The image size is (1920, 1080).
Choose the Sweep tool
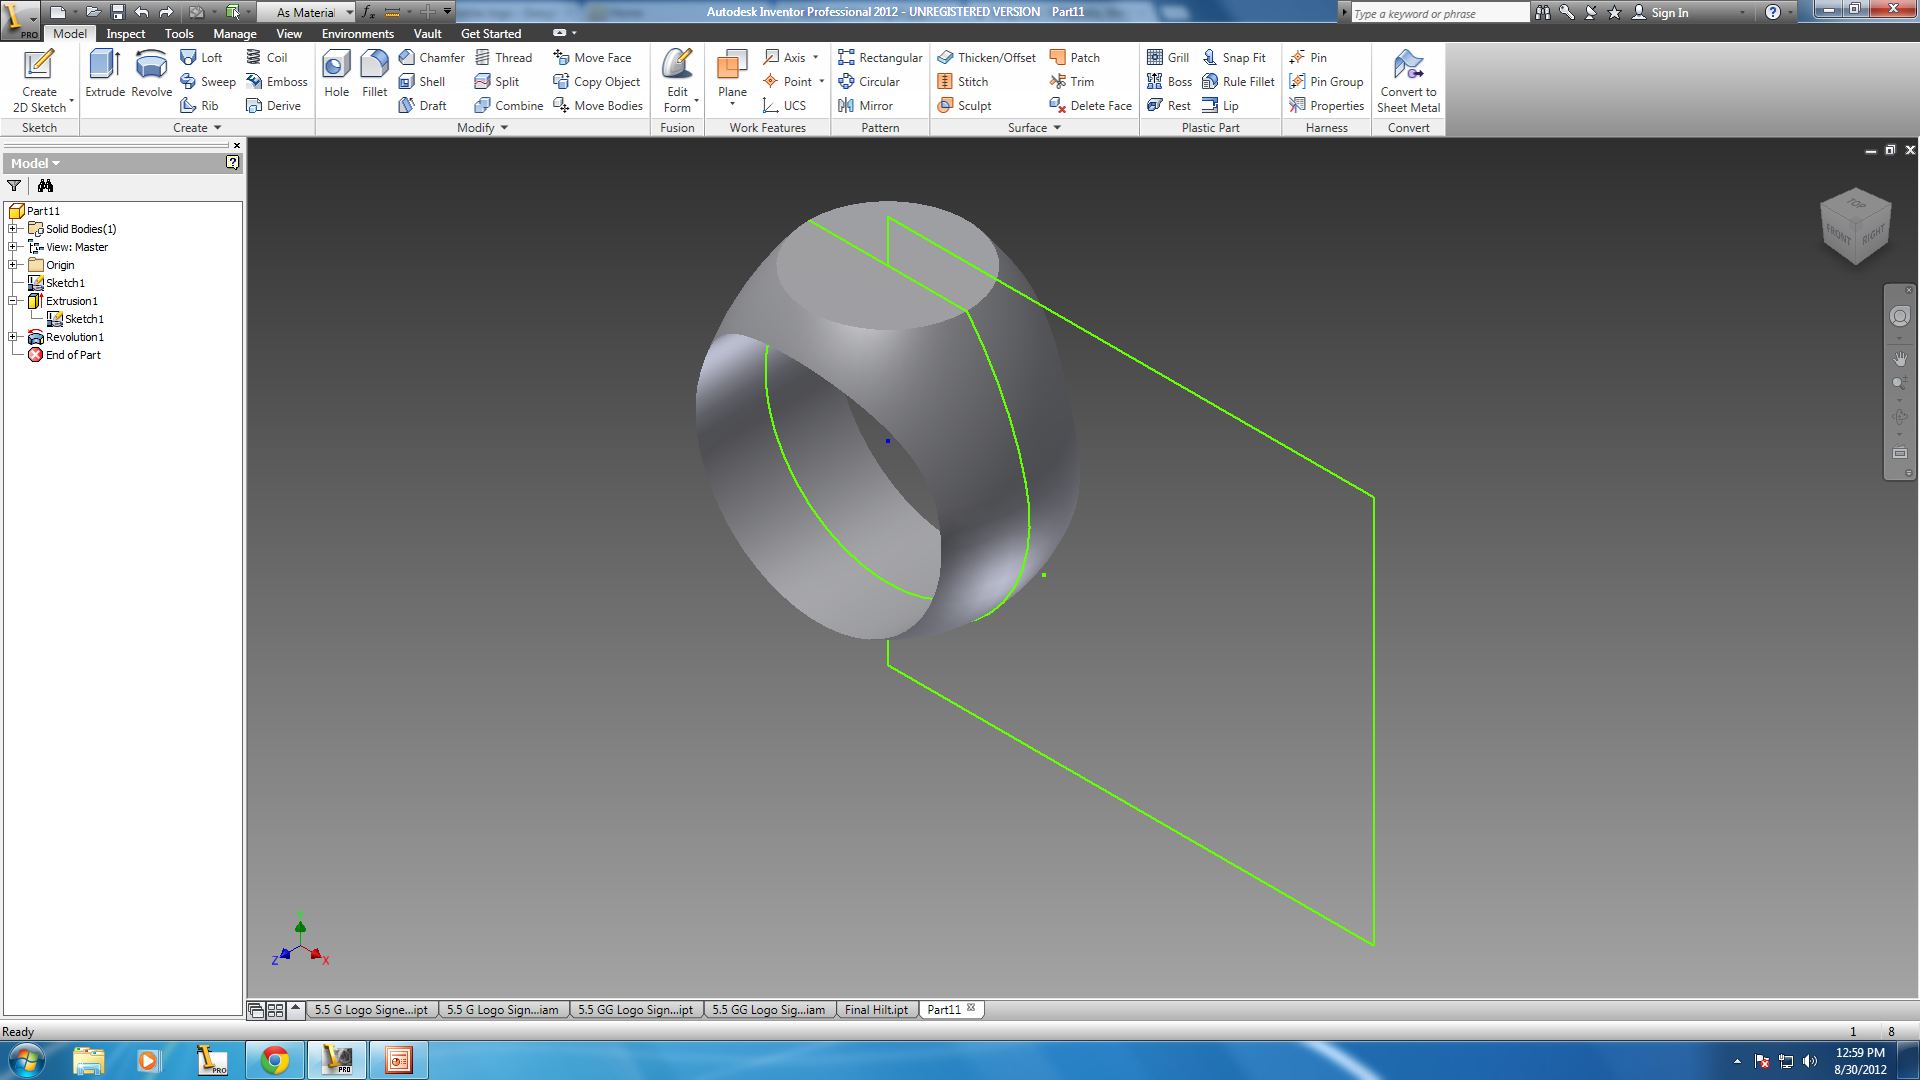click(x=208, y=82)
